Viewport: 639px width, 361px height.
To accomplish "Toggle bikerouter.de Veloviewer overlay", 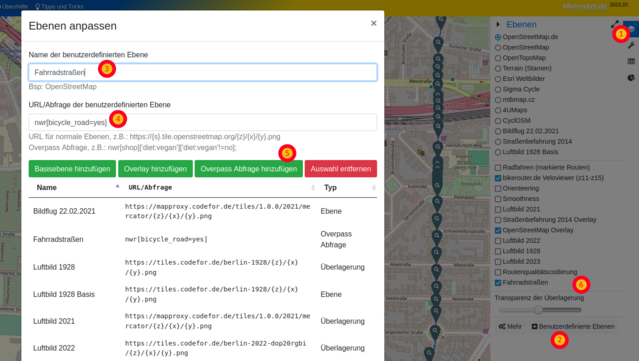I will click(x=498, y=178).
